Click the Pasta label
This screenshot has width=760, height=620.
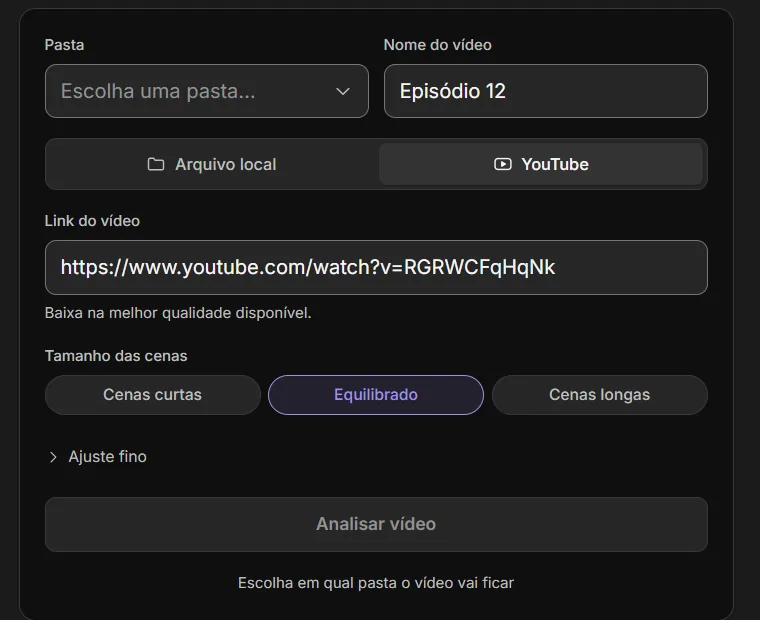point(64,45)
